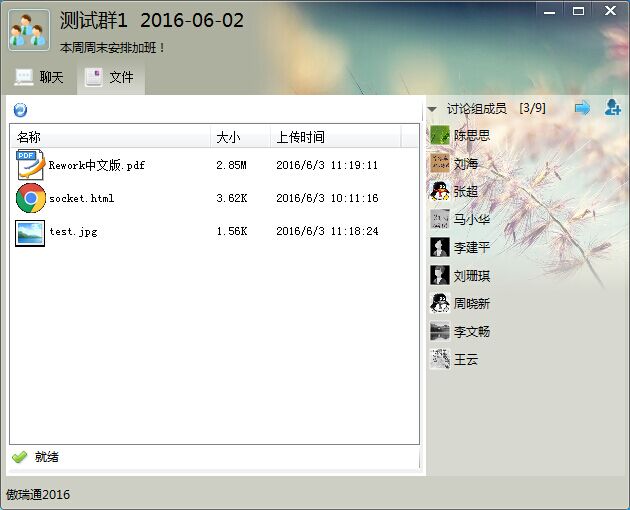Screen dimensions: 630x510
Task: Switch to the 文件 tab
Action: (110, 77)
